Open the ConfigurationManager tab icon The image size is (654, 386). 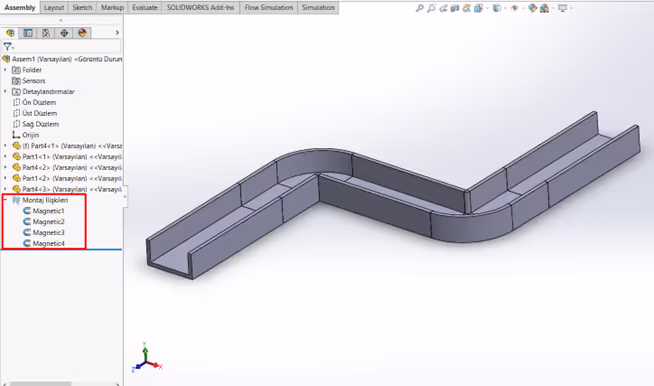[x=46, y=33]
